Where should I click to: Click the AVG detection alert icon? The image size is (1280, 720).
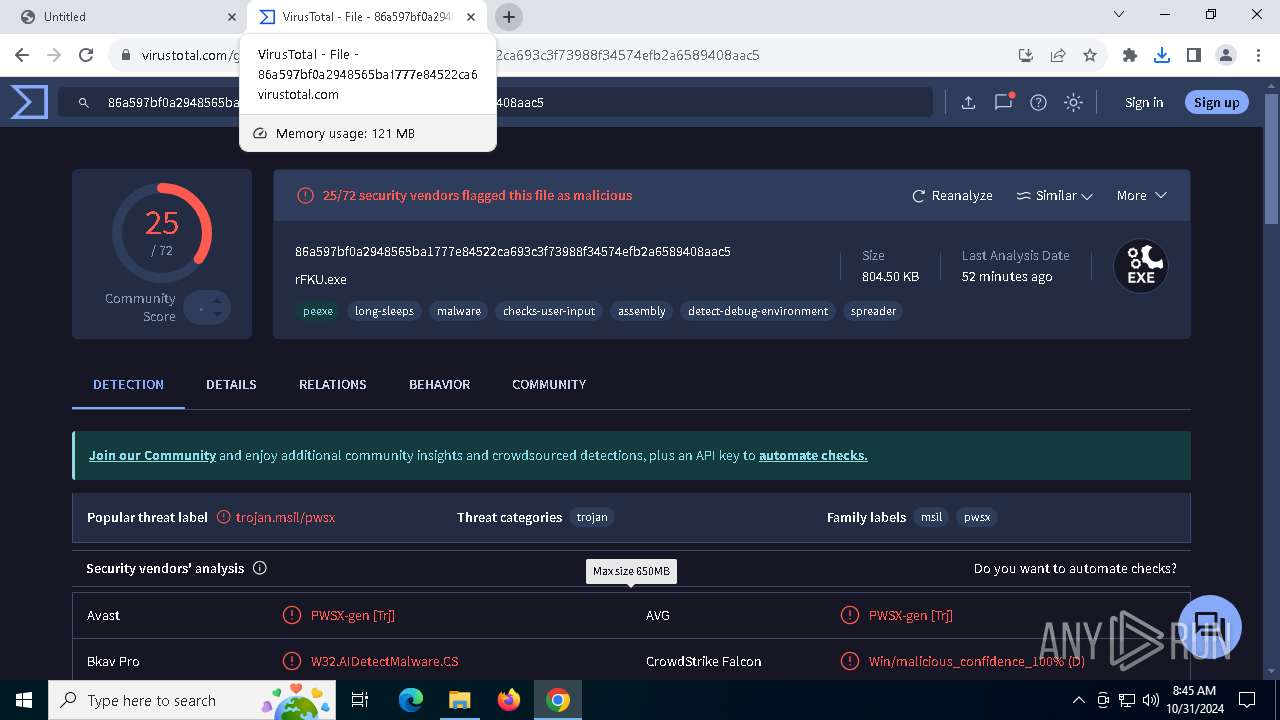pyautogui.click(x=850, y=615)
